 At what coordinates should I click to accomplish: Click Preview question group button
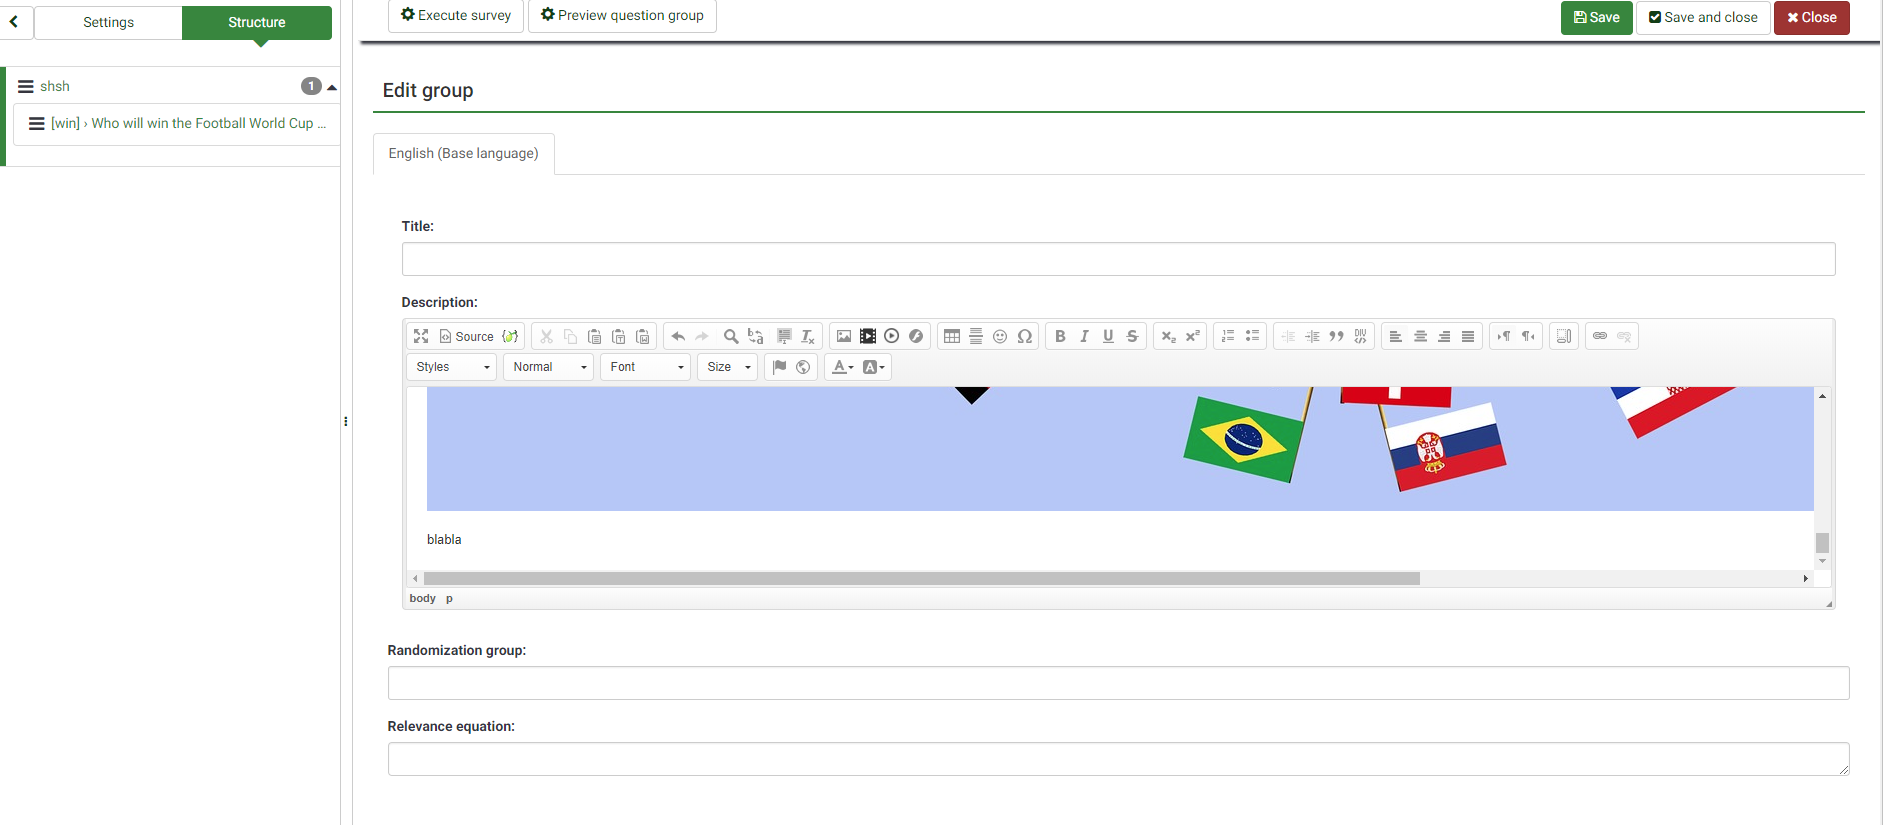622,15
